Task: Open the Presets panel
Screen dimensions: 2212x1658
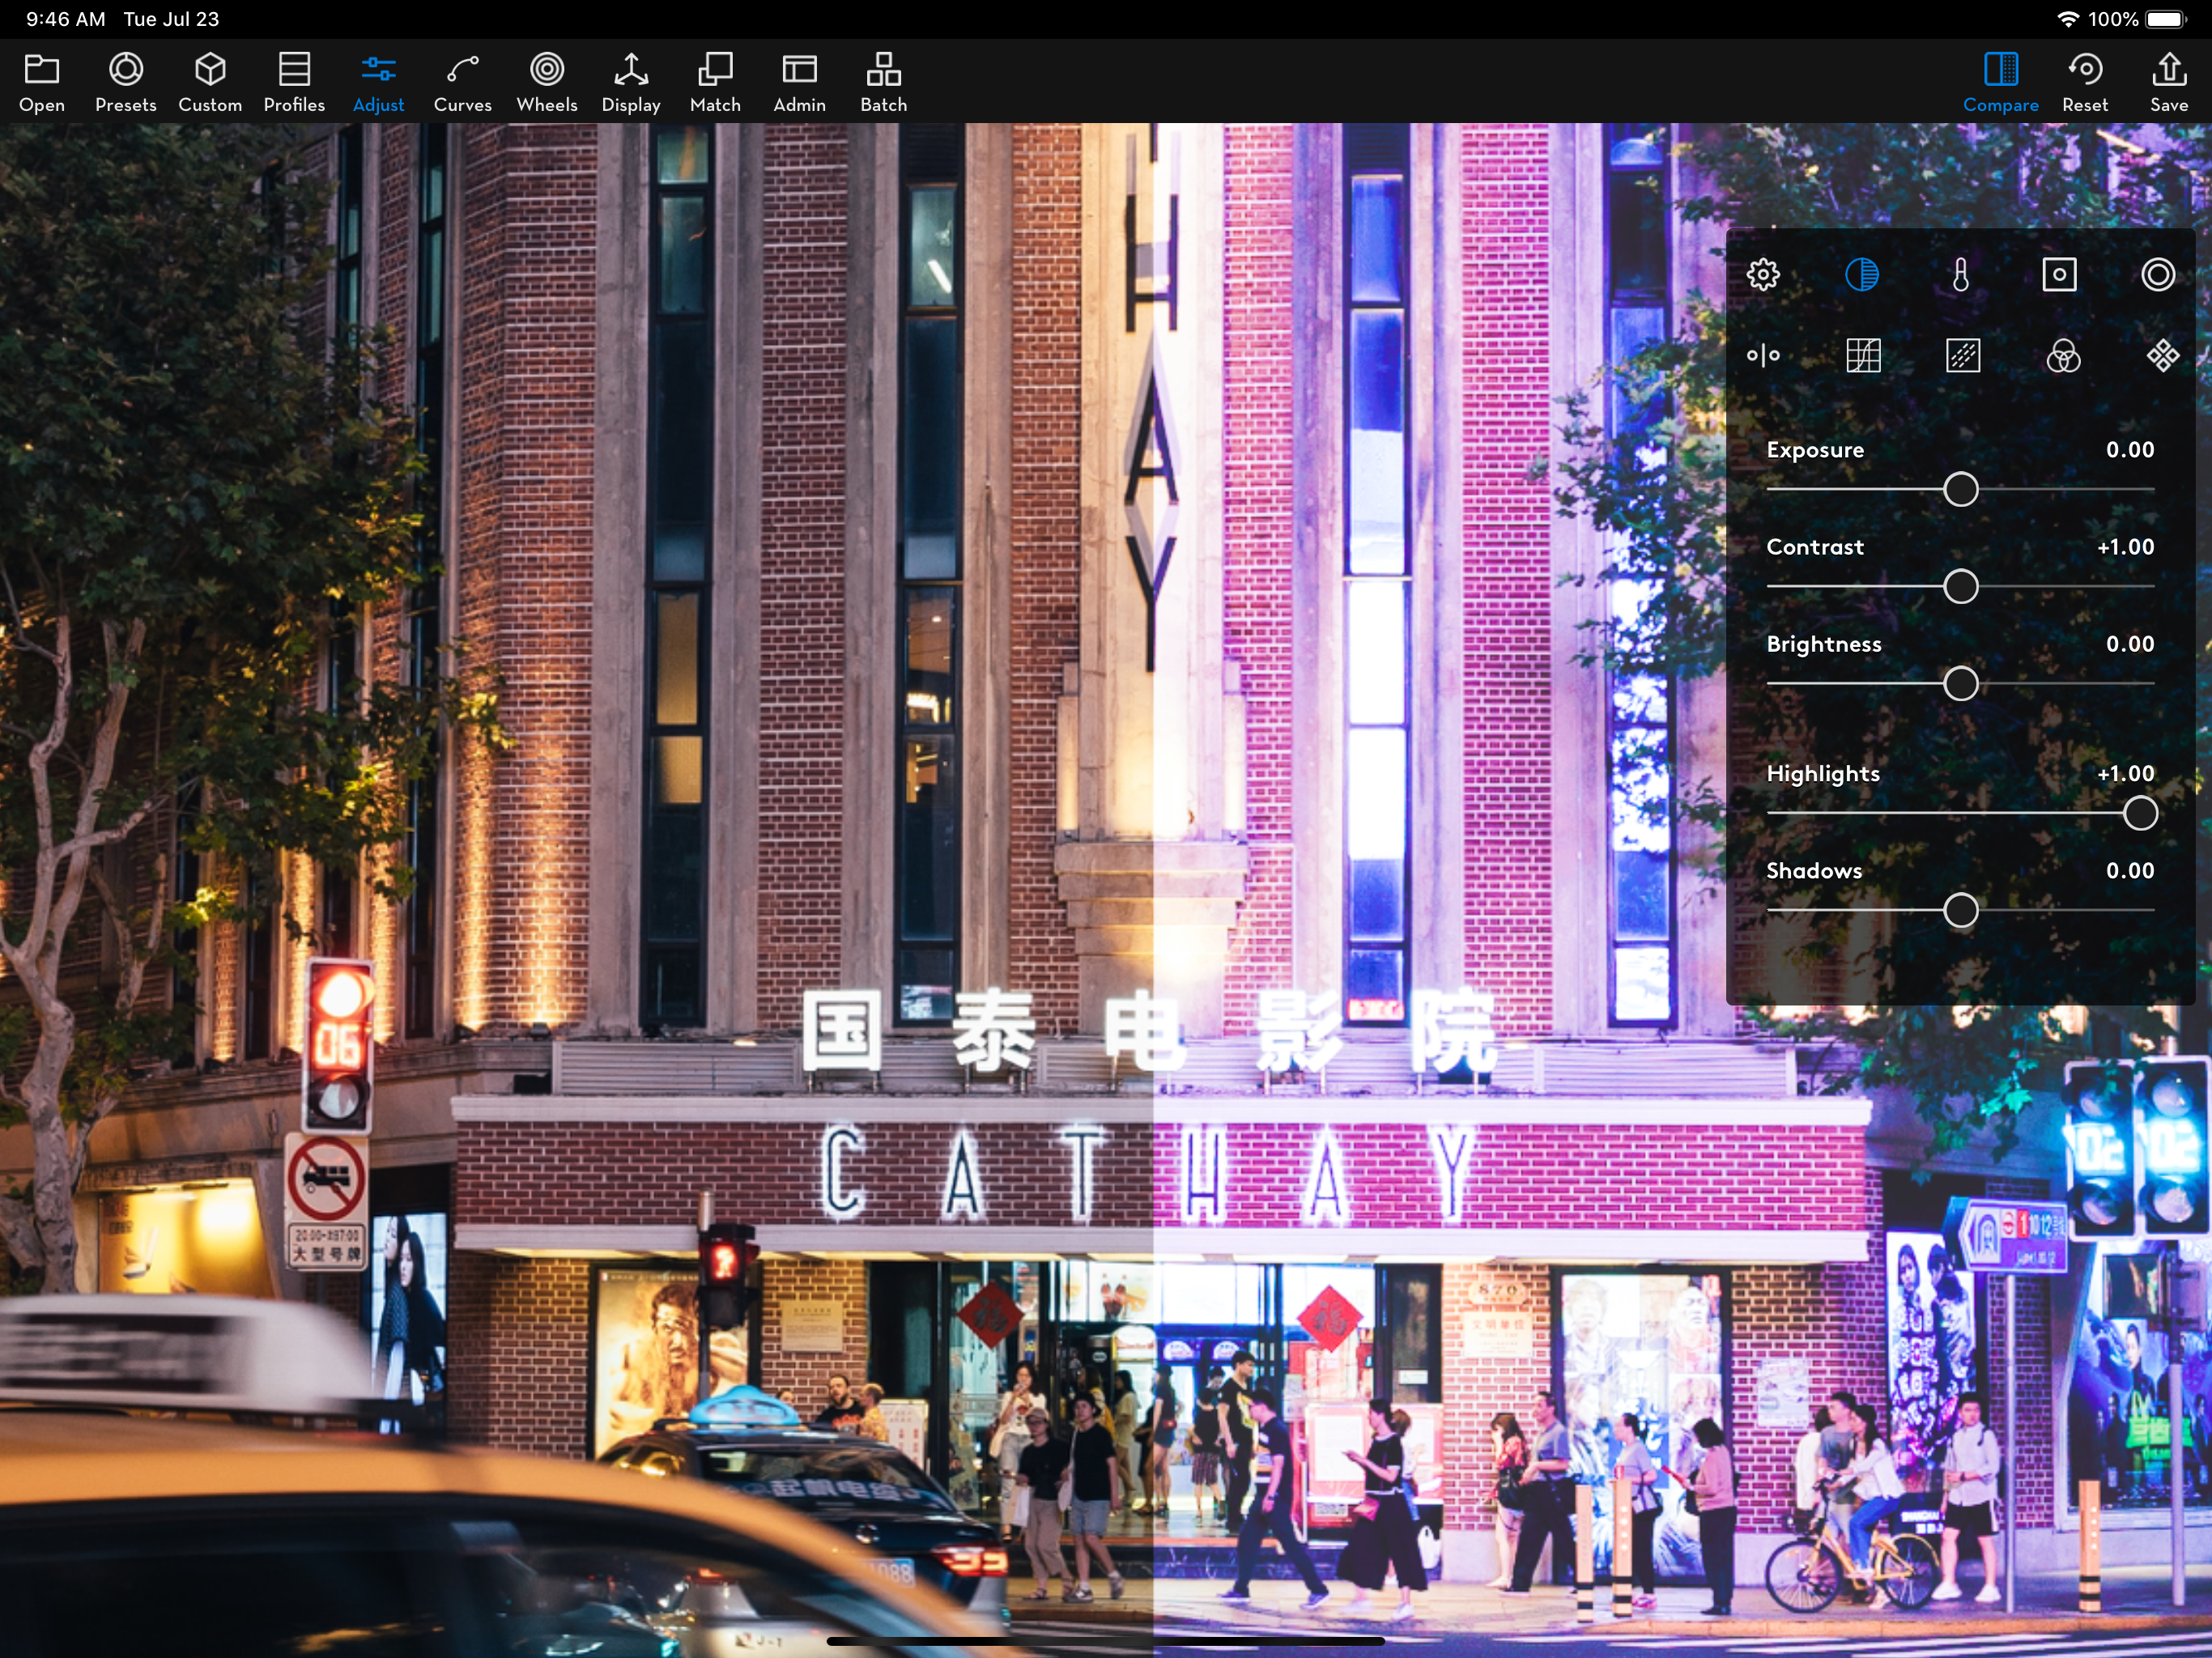Action: point(126,82)
